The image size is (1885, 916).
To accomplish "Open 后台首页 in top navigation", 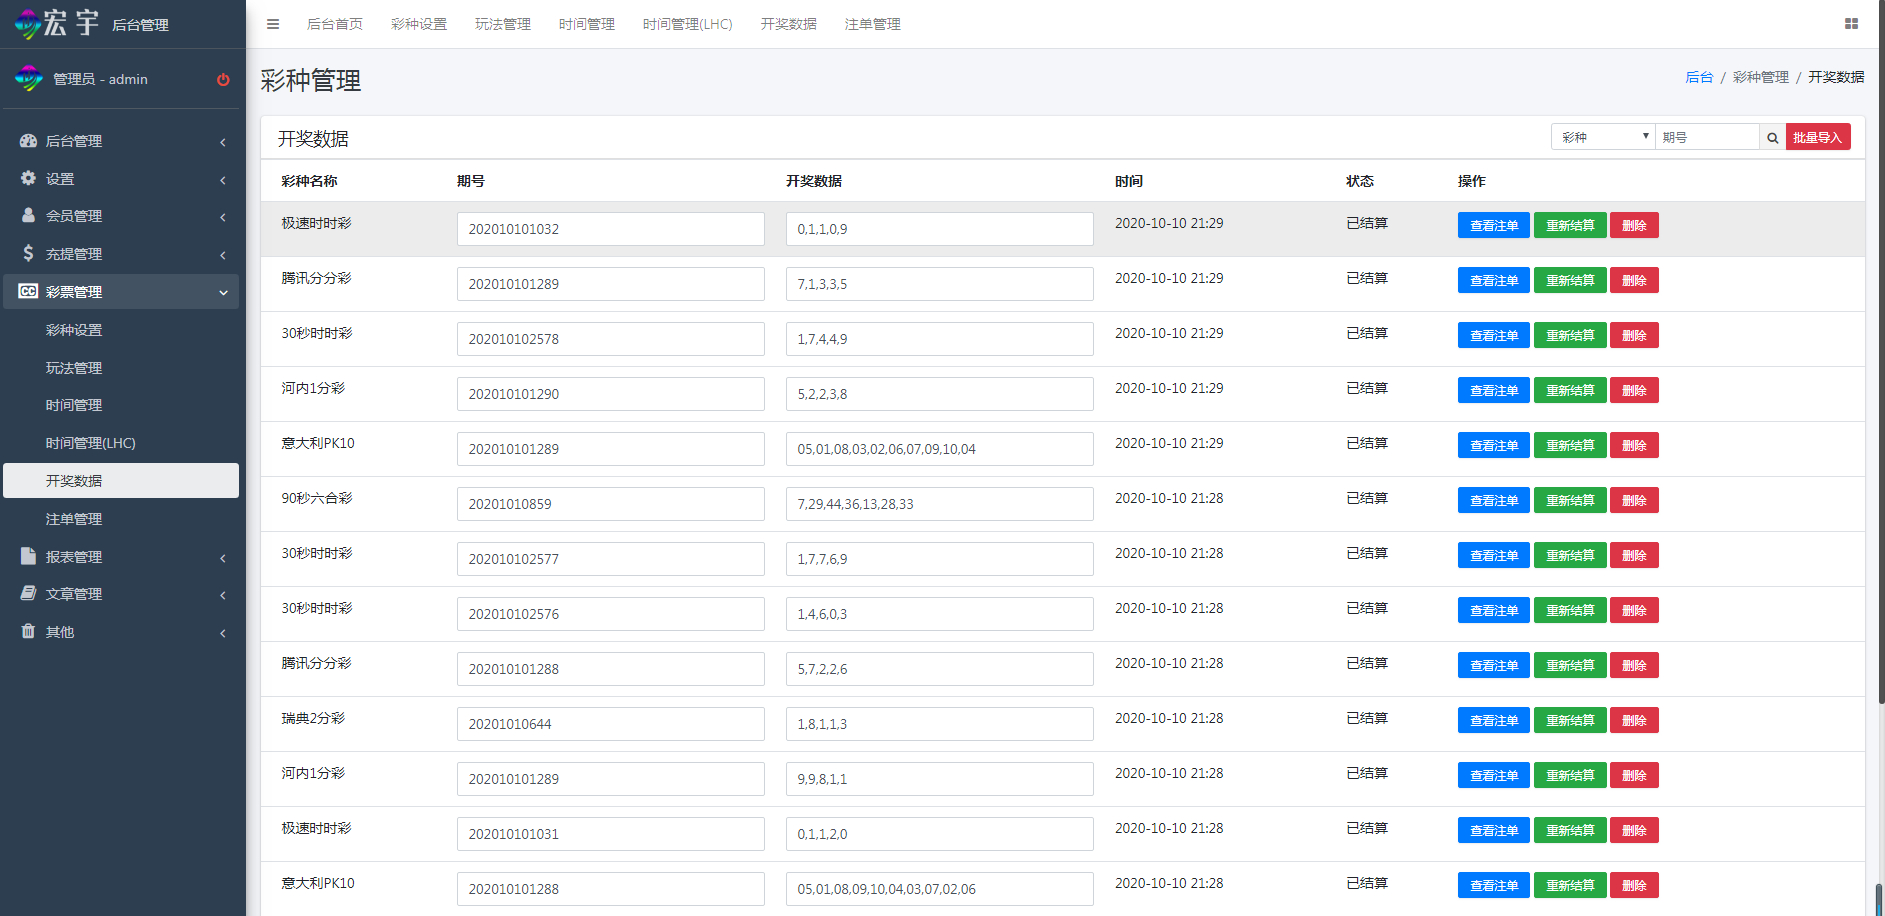I will (335, 24).
